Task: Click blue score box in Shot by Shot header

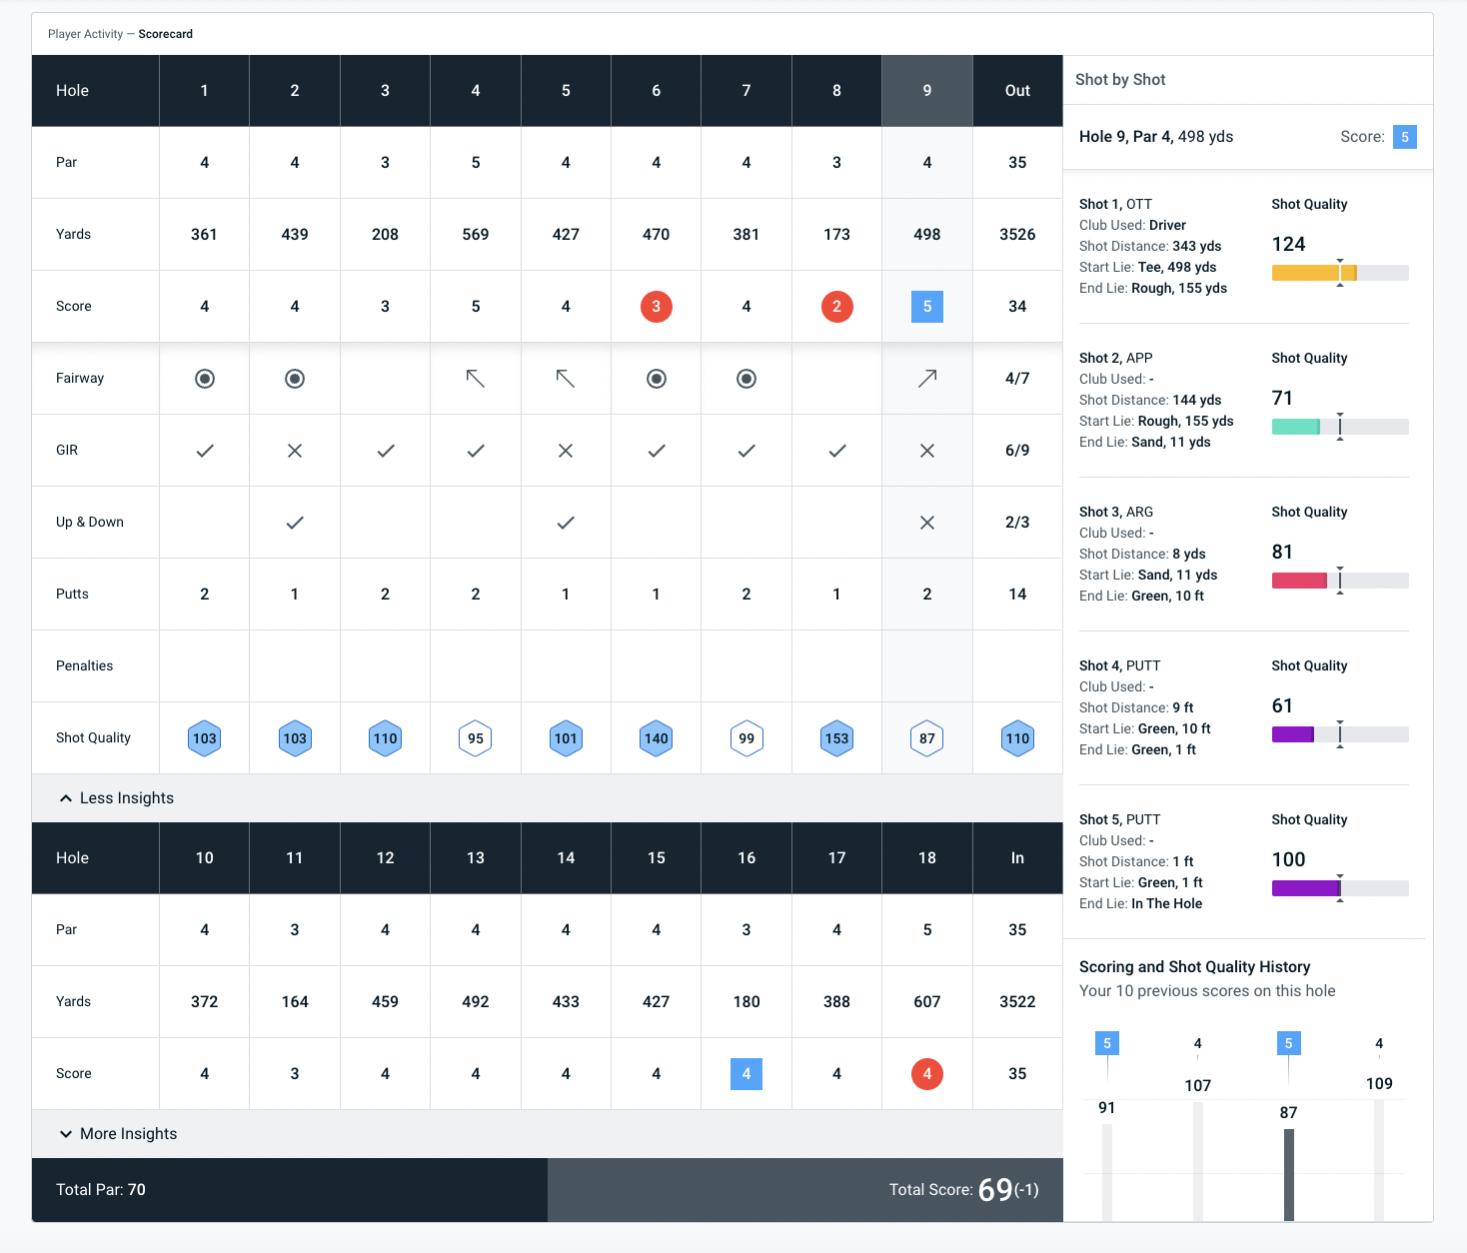Action: pos(1404,137)
